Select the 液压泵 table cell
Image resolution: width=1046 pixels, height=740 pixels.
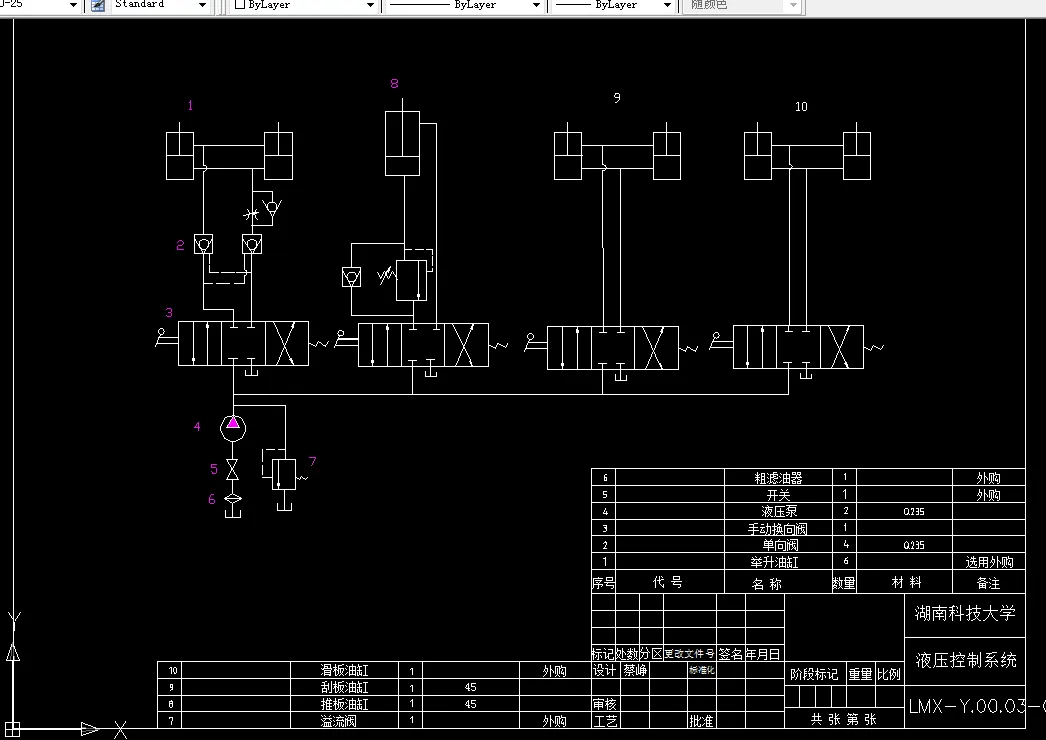tap(778, 512)
